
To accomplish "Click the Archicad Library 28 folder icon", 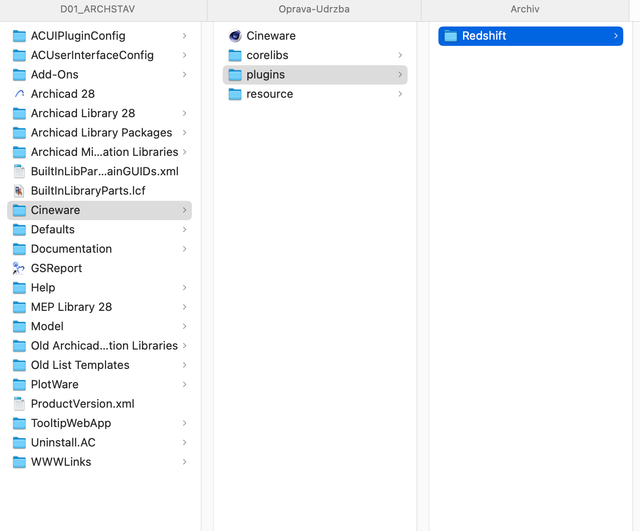I will tap(19, 113).
